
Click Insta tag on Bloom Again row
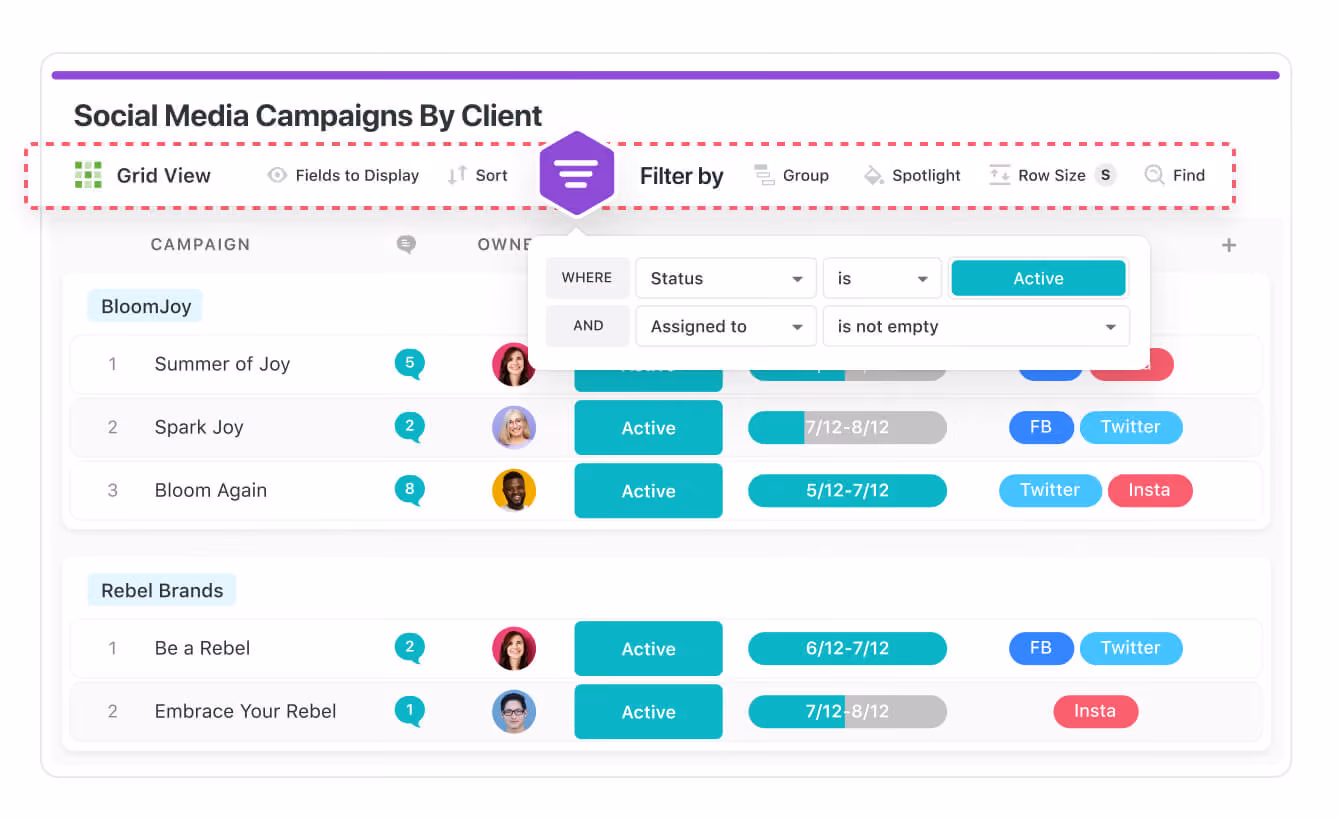pyautogui.click(x=1150, y=490)
